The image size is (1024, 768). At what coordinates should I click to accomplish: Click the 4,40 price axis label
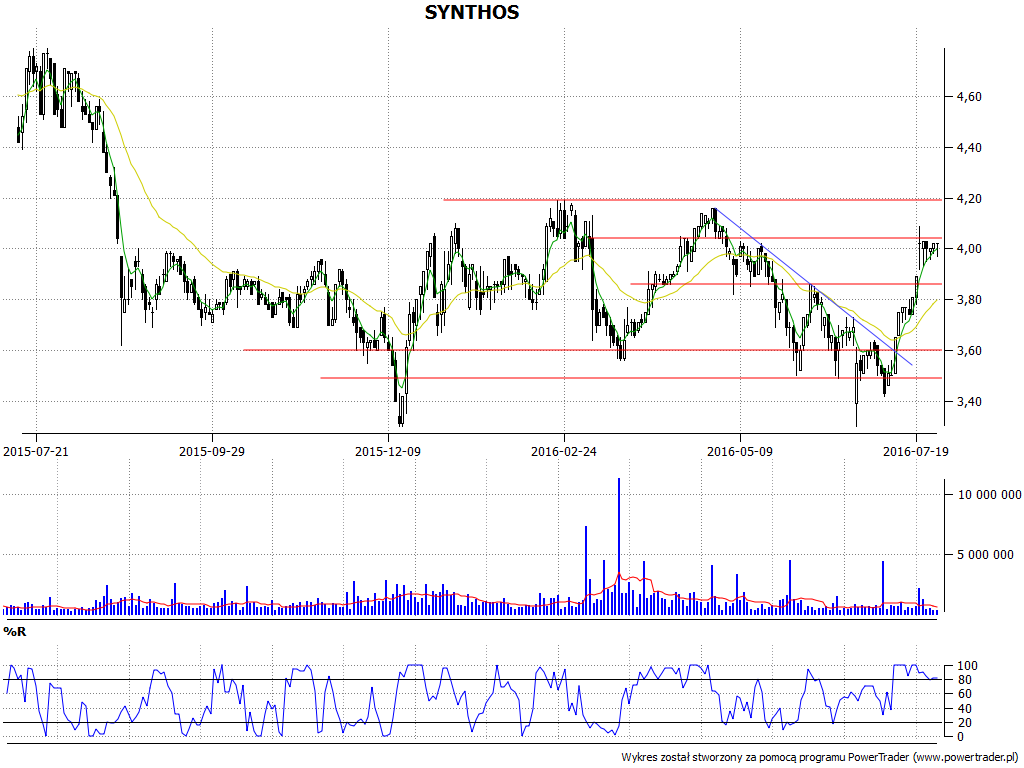point(968,148)
